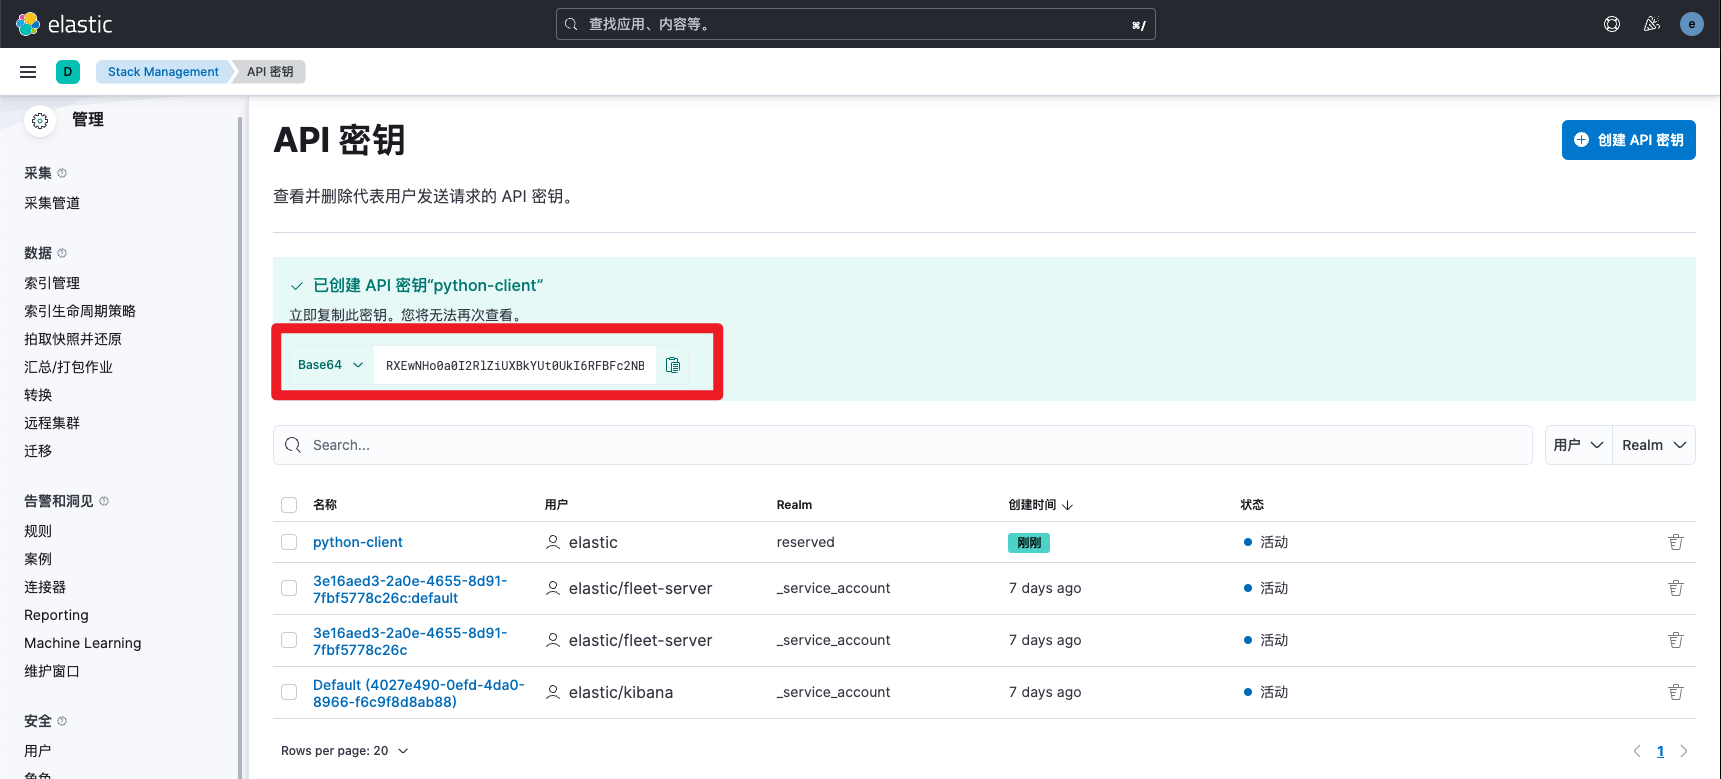Open the user avatar menu
The image size is (1721, 779).
1692,24
